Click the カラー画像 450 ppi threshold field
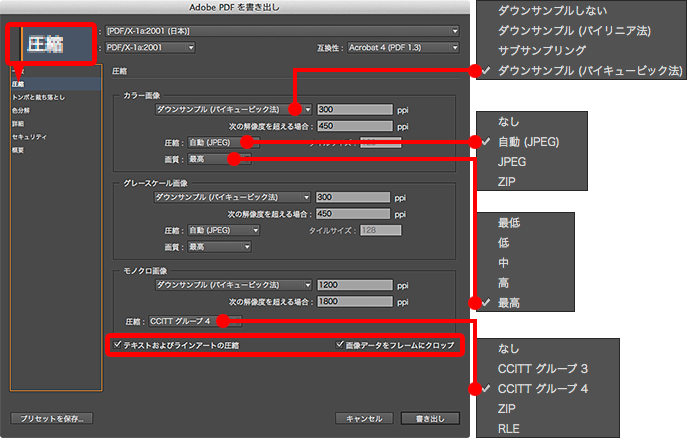Screen dimensions: 687x438 [x=354, y=126]
